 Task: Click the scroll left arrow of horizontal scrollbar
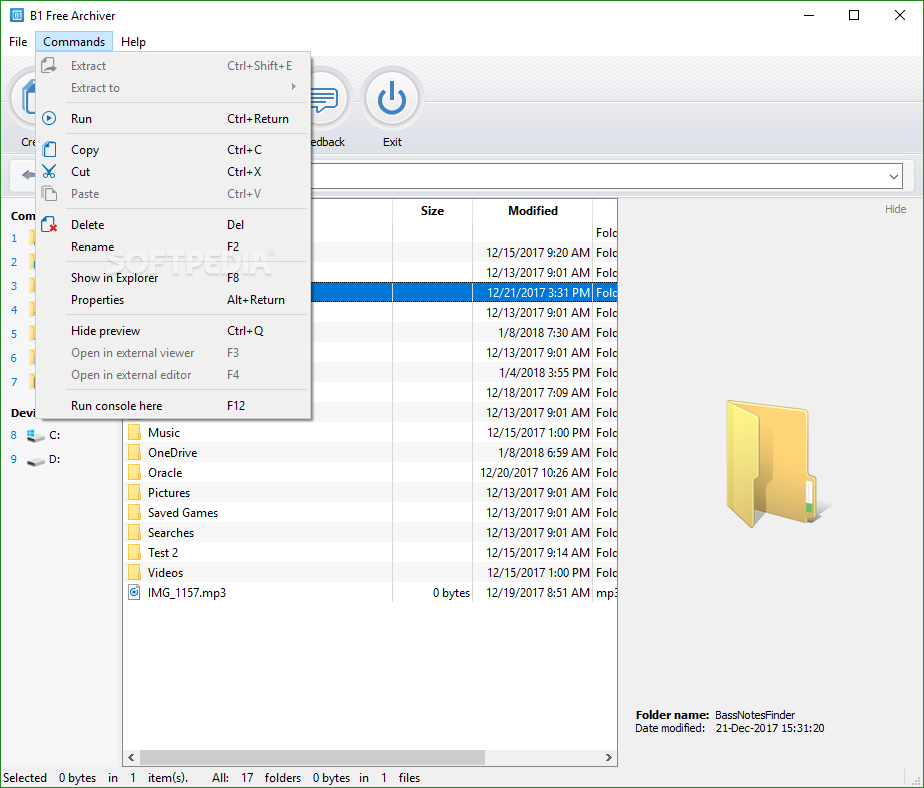click(x=131, y=757)
